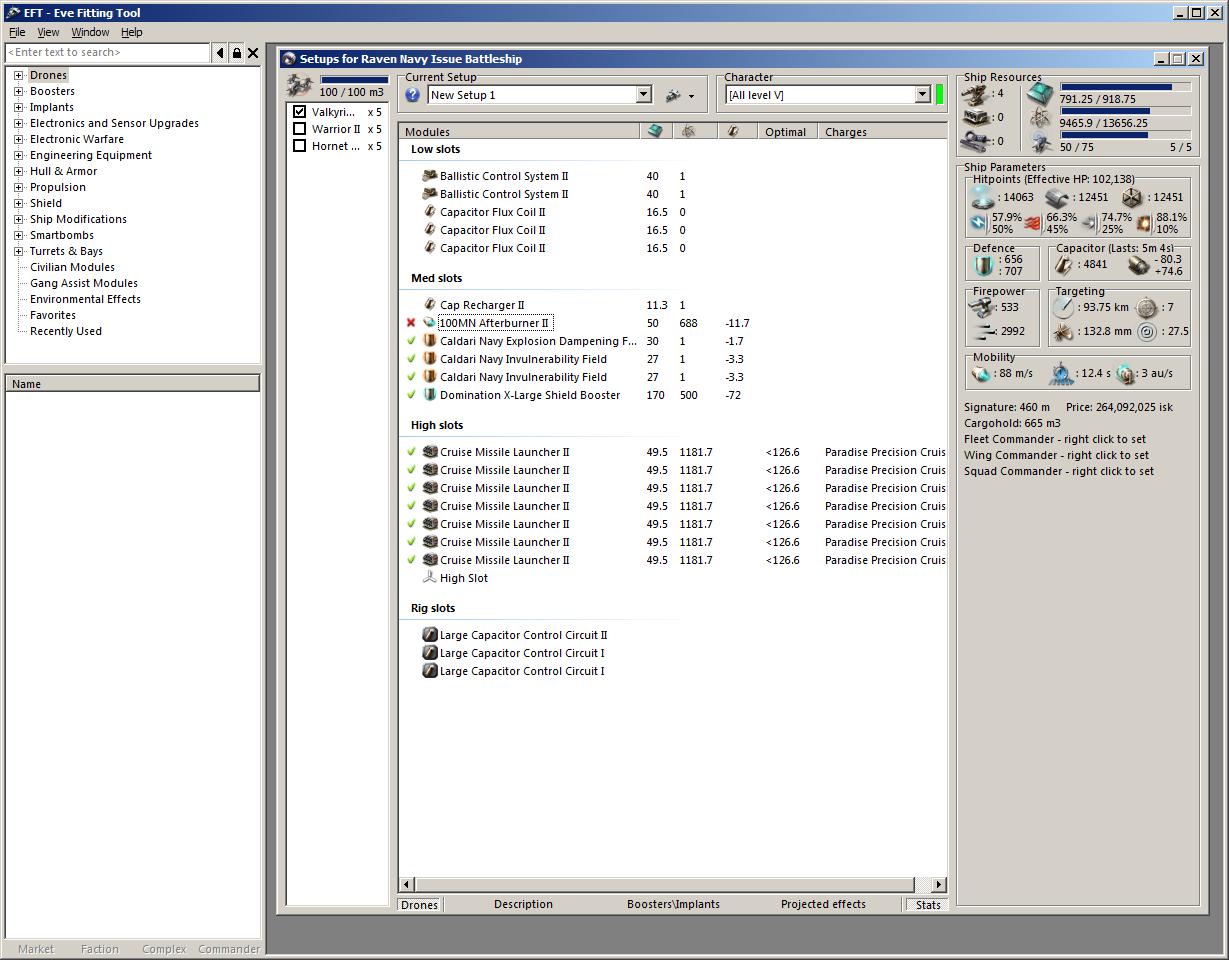1229x960 pixels.
Task: Click the horizontal scrollbar right arrow
Action: pos(938,885)
